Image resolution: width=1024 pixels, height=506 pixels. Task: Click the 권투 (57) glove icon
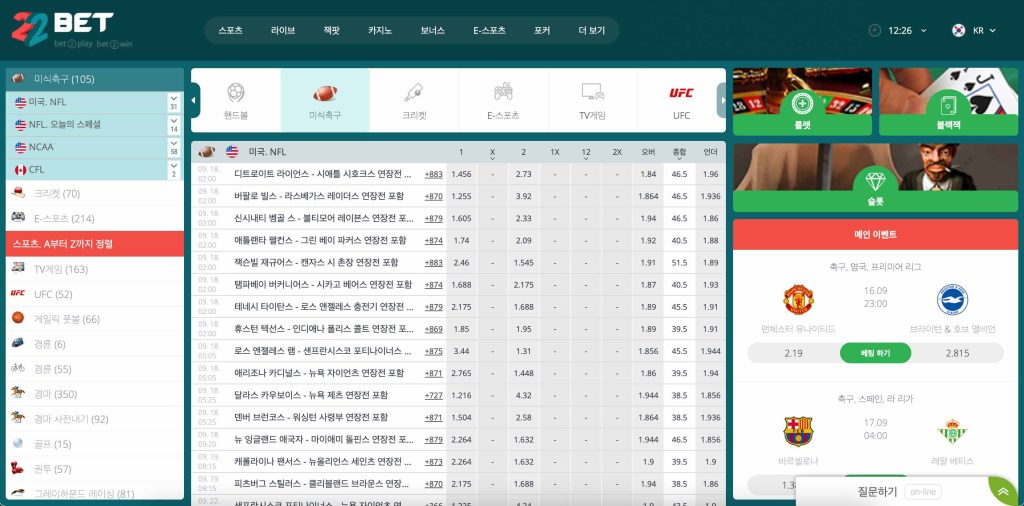(x=18, y=467)
